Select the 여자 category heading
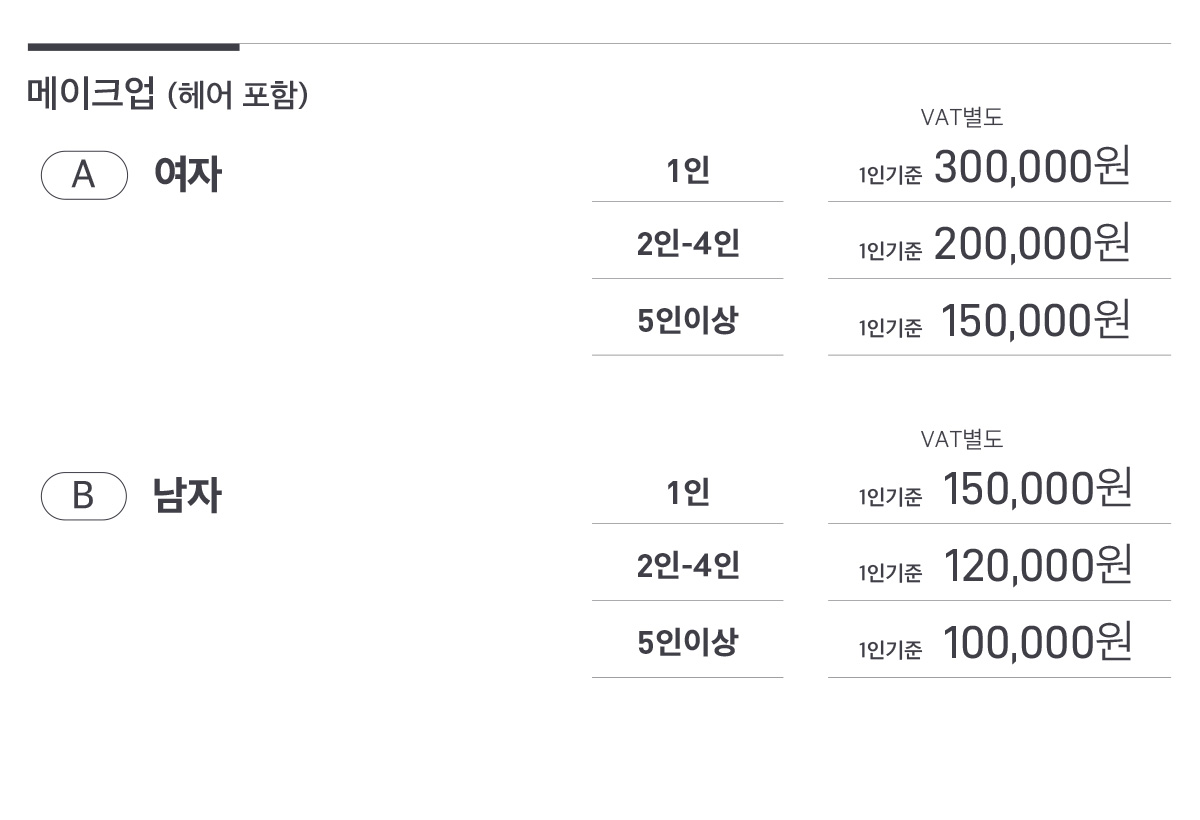Viewport: 1200px width, 820px height. click(x=187, y=175)
